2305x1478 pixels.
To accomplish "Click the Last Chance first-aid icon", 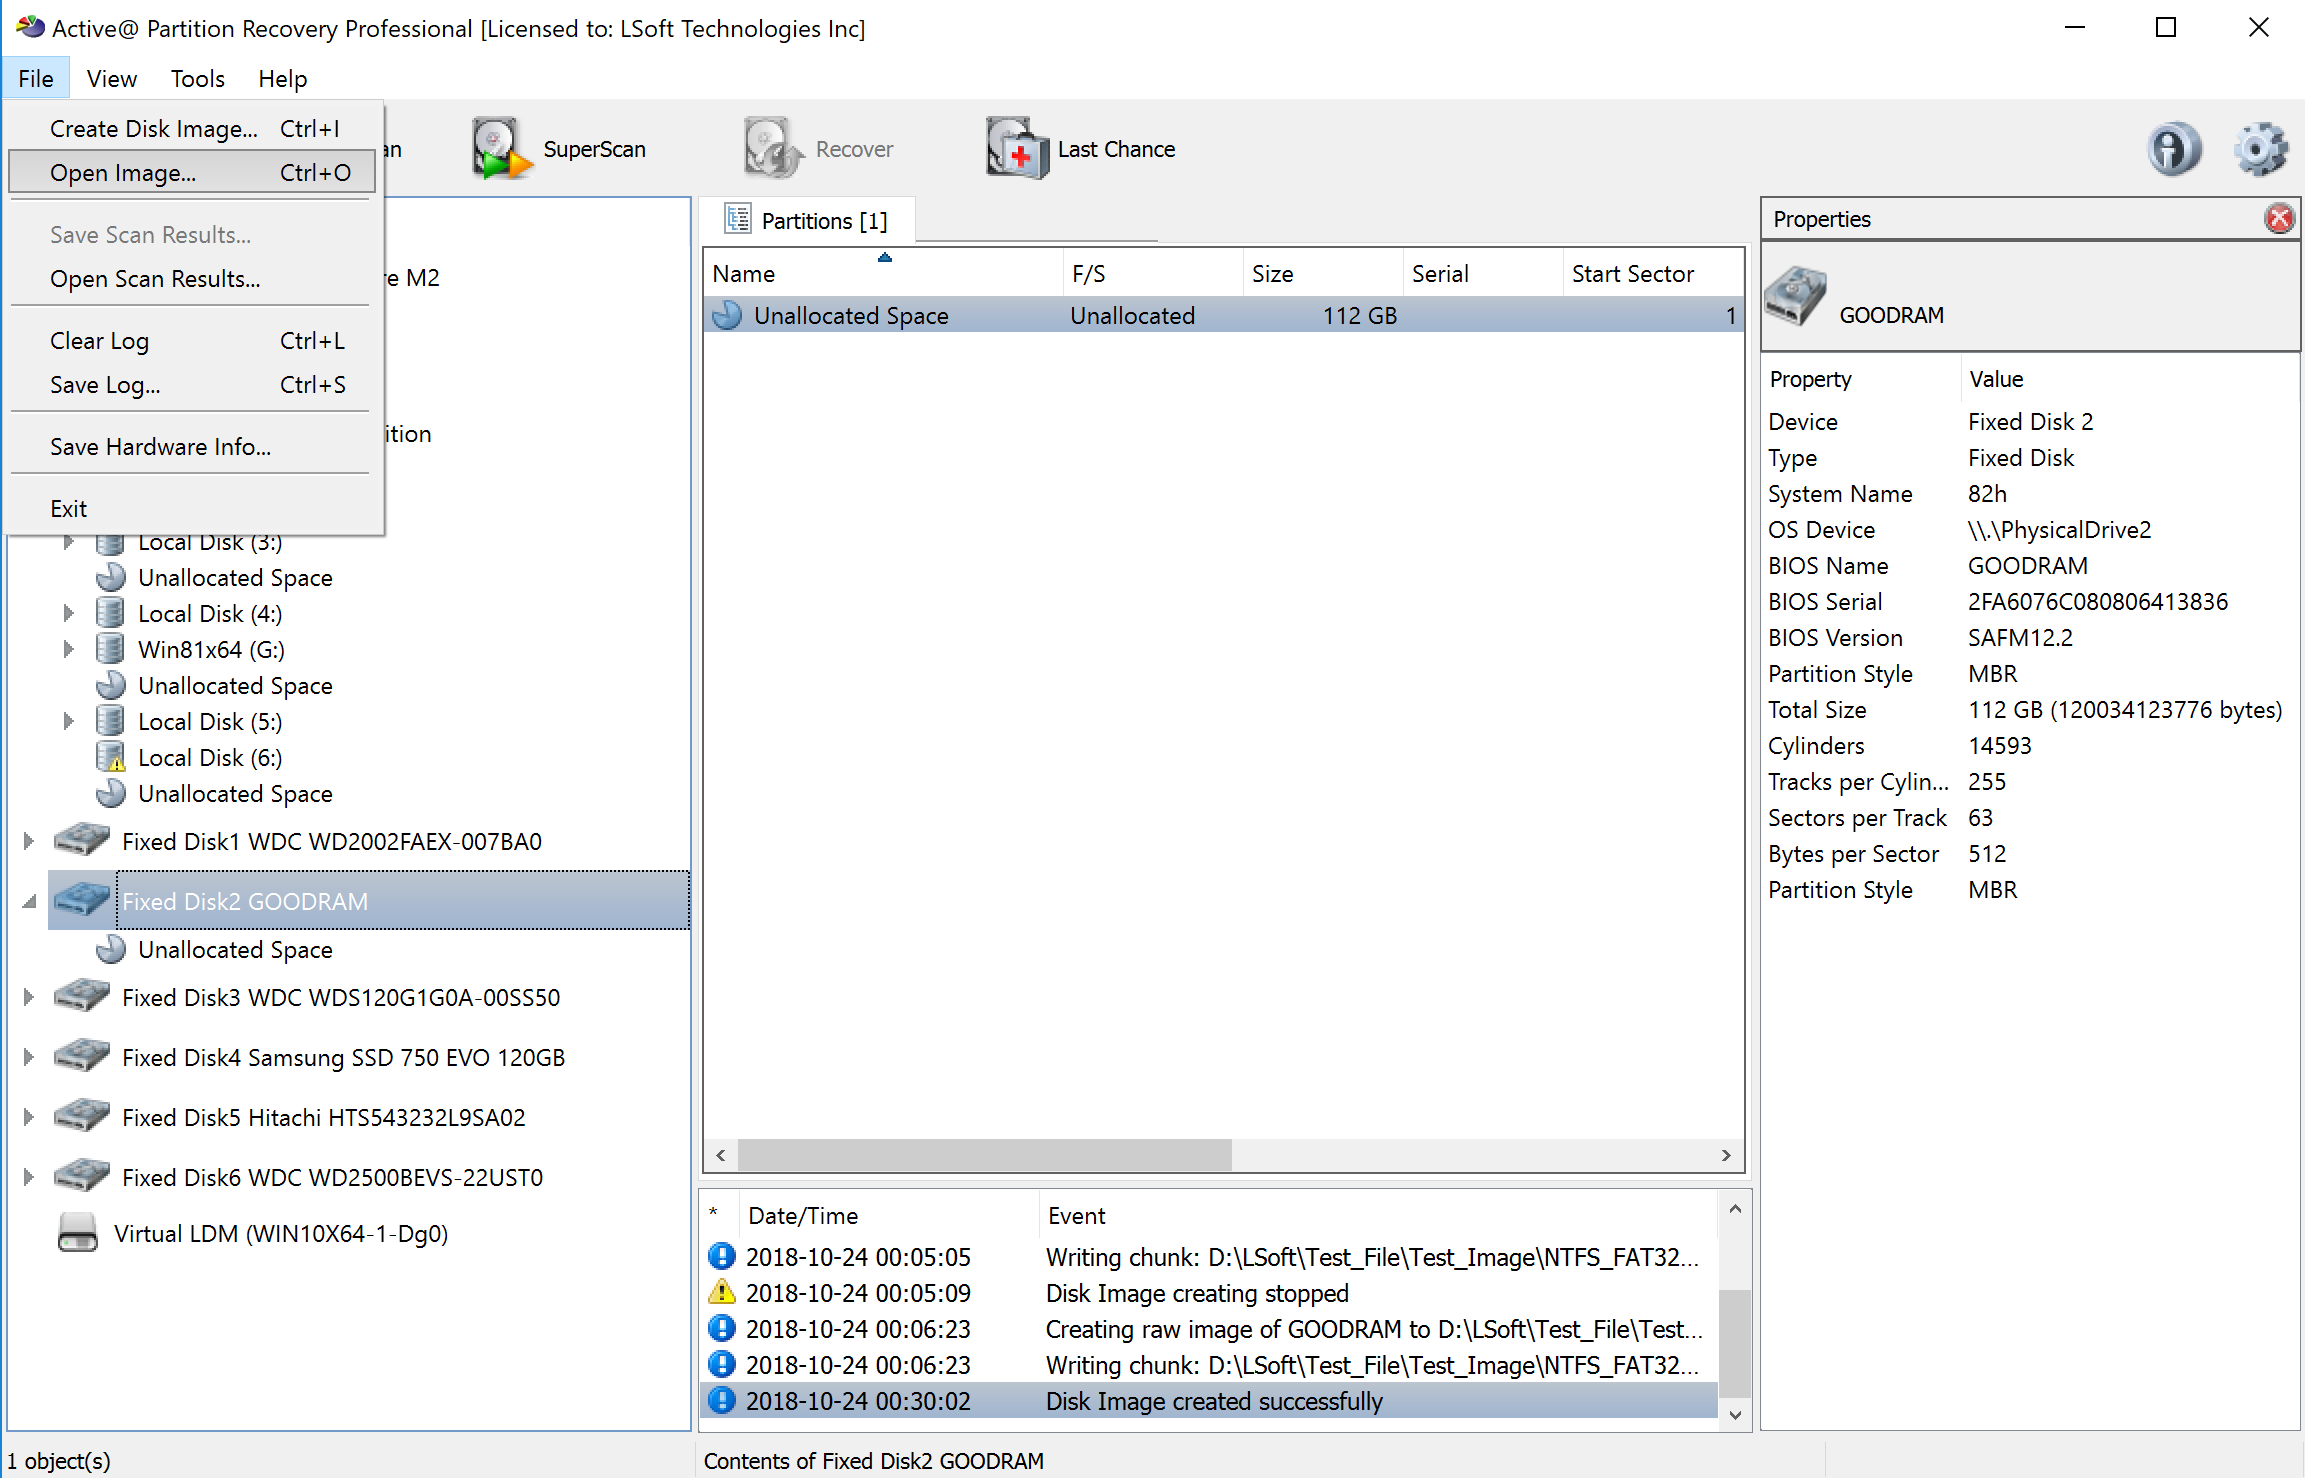I will coord(1016,149).
